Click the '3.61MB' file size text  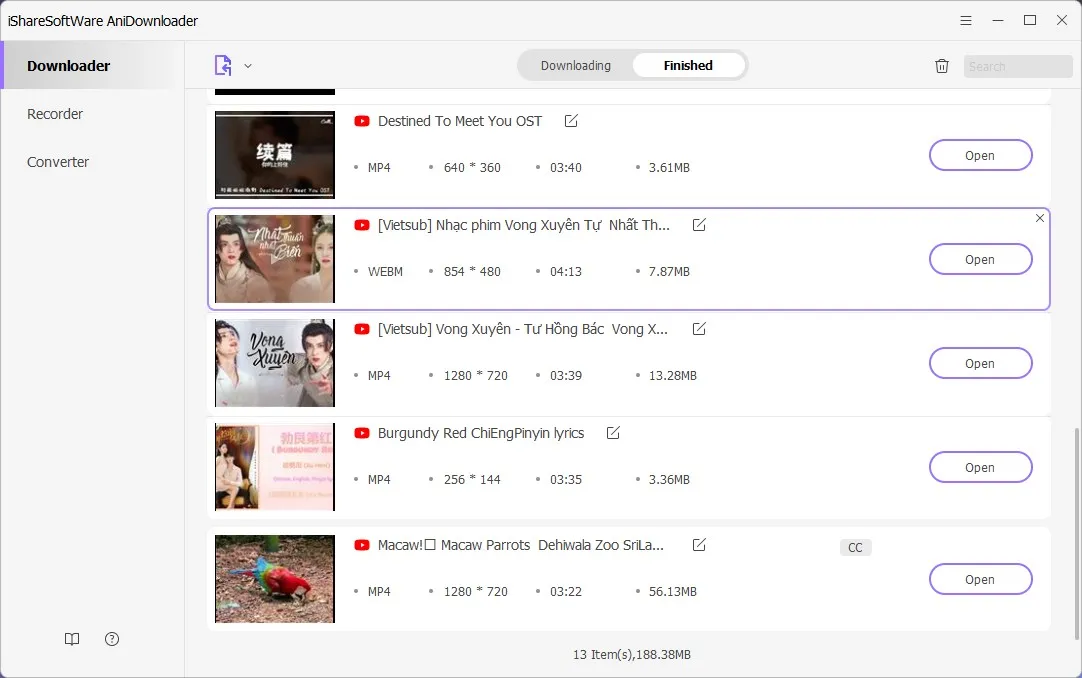[669, 168]
